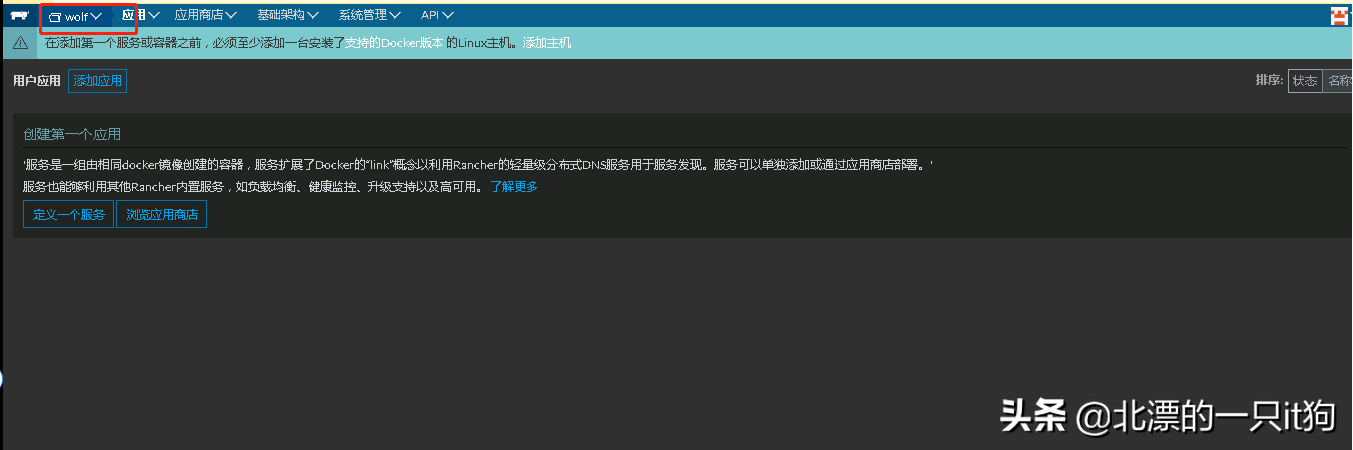Open the 支持的Docker版本 link
The height and width of the screenshot is (450, 1353).
(394, 43)
